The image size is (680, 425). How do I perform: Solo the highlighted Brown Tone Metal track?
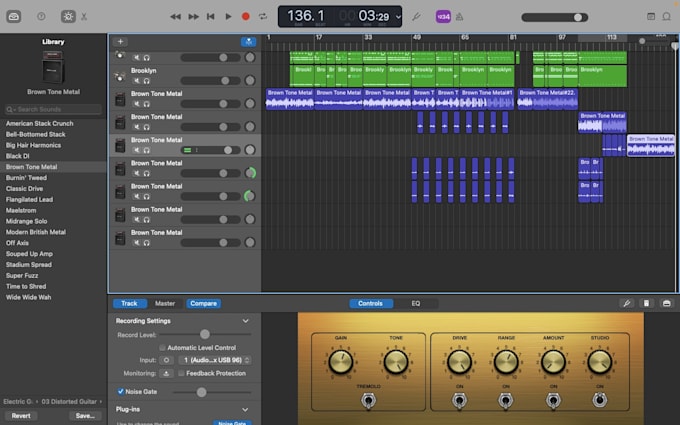(x=147, y=150)
